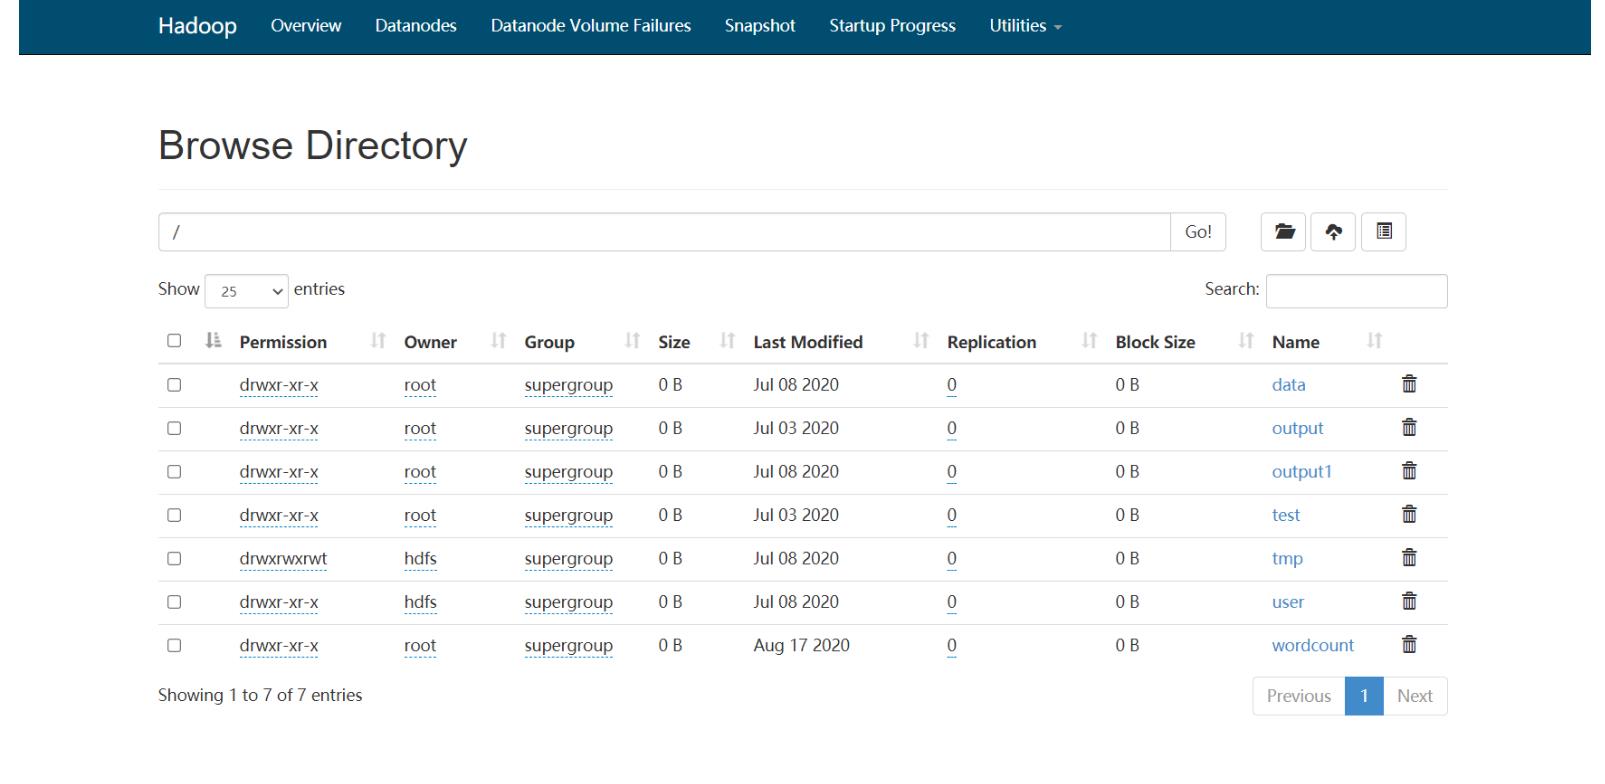Sort by the Block Size column arrows
This screenshot has height=784, width=1605.
coord(1245,341)
